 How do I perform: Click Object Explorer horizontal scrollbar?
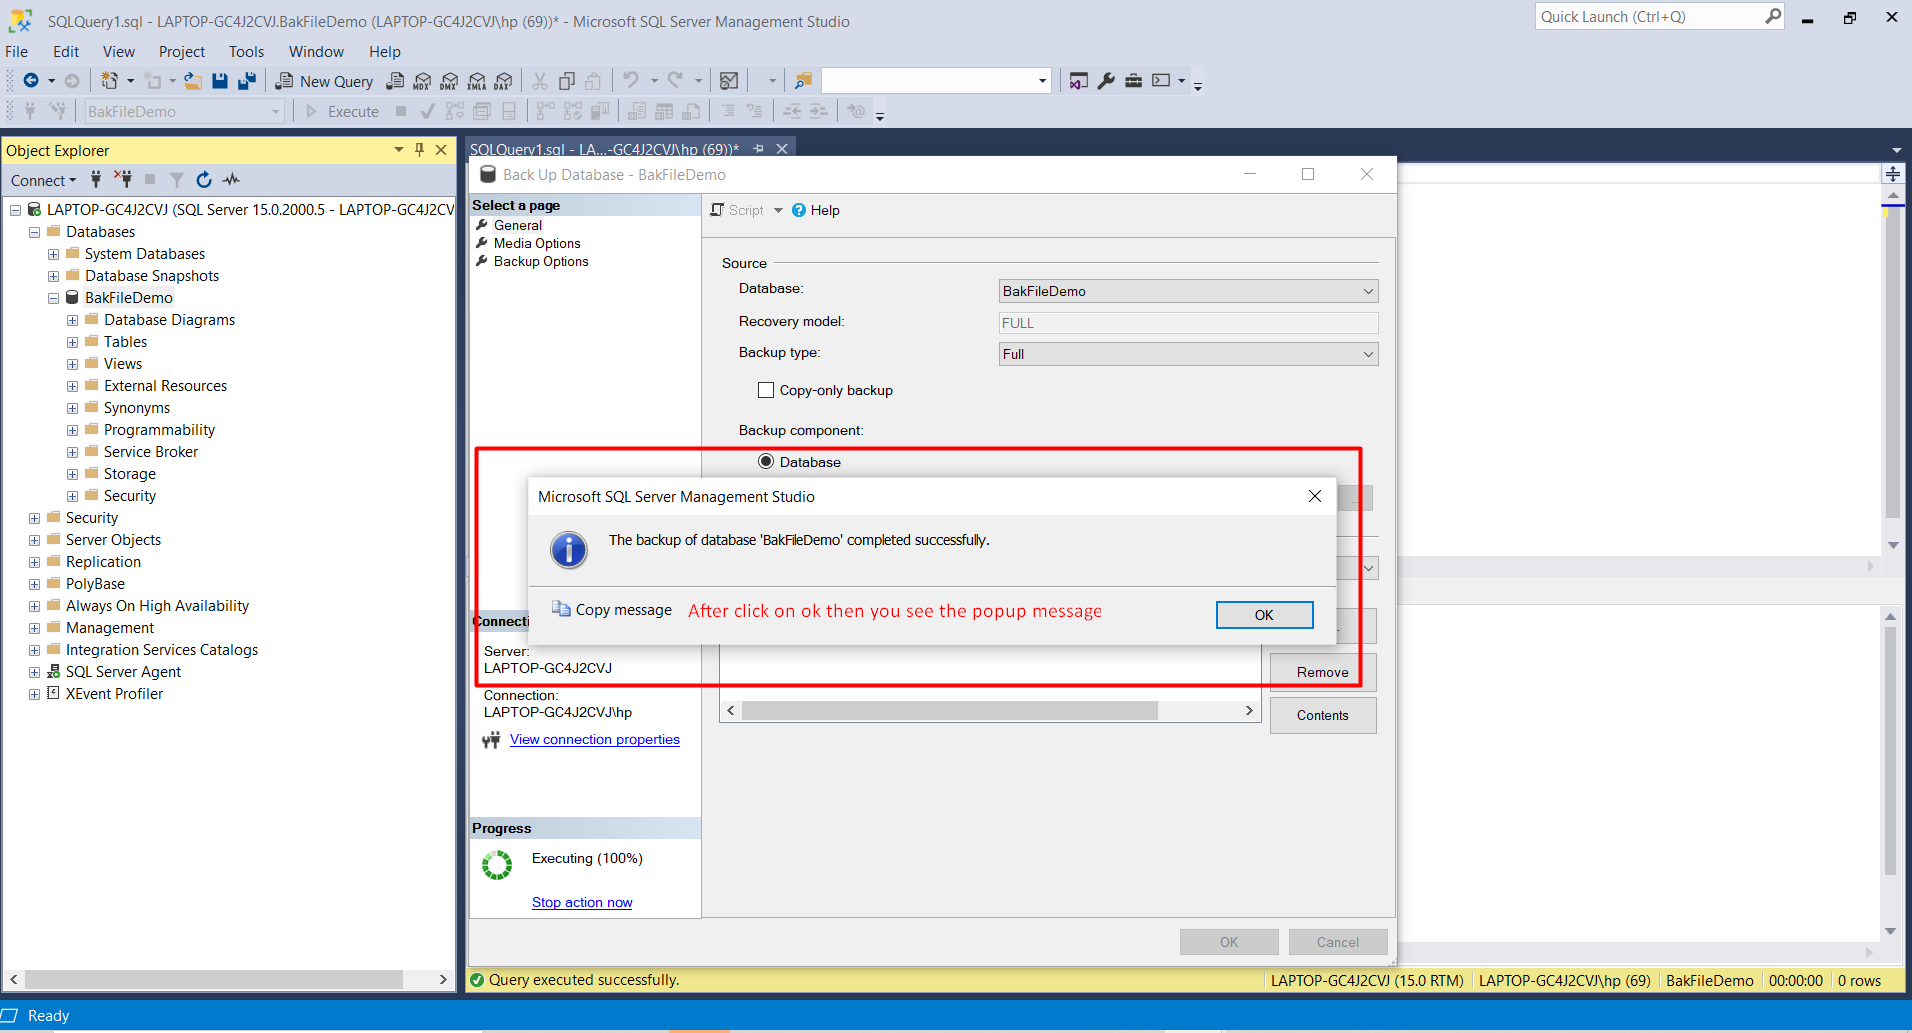click(x=213, y=979)
